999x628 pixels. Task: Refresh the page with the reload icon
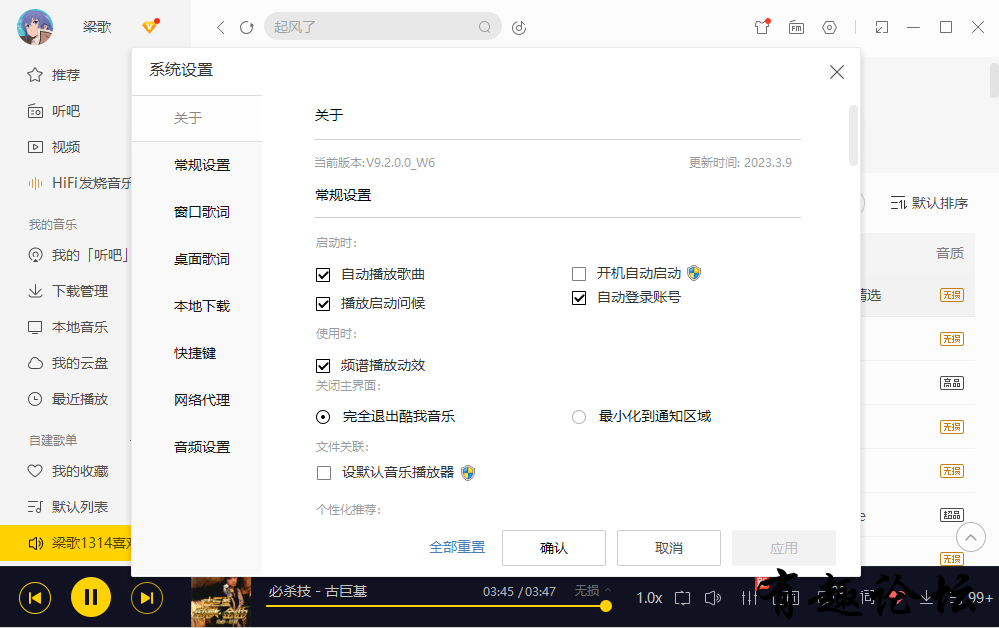click(x=247, y=27)
